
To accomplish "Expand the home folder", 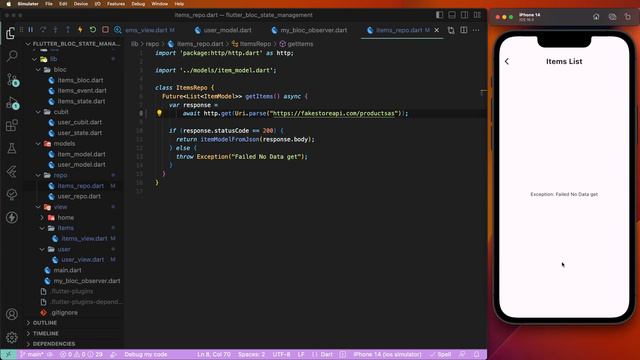I will point(42,218).
